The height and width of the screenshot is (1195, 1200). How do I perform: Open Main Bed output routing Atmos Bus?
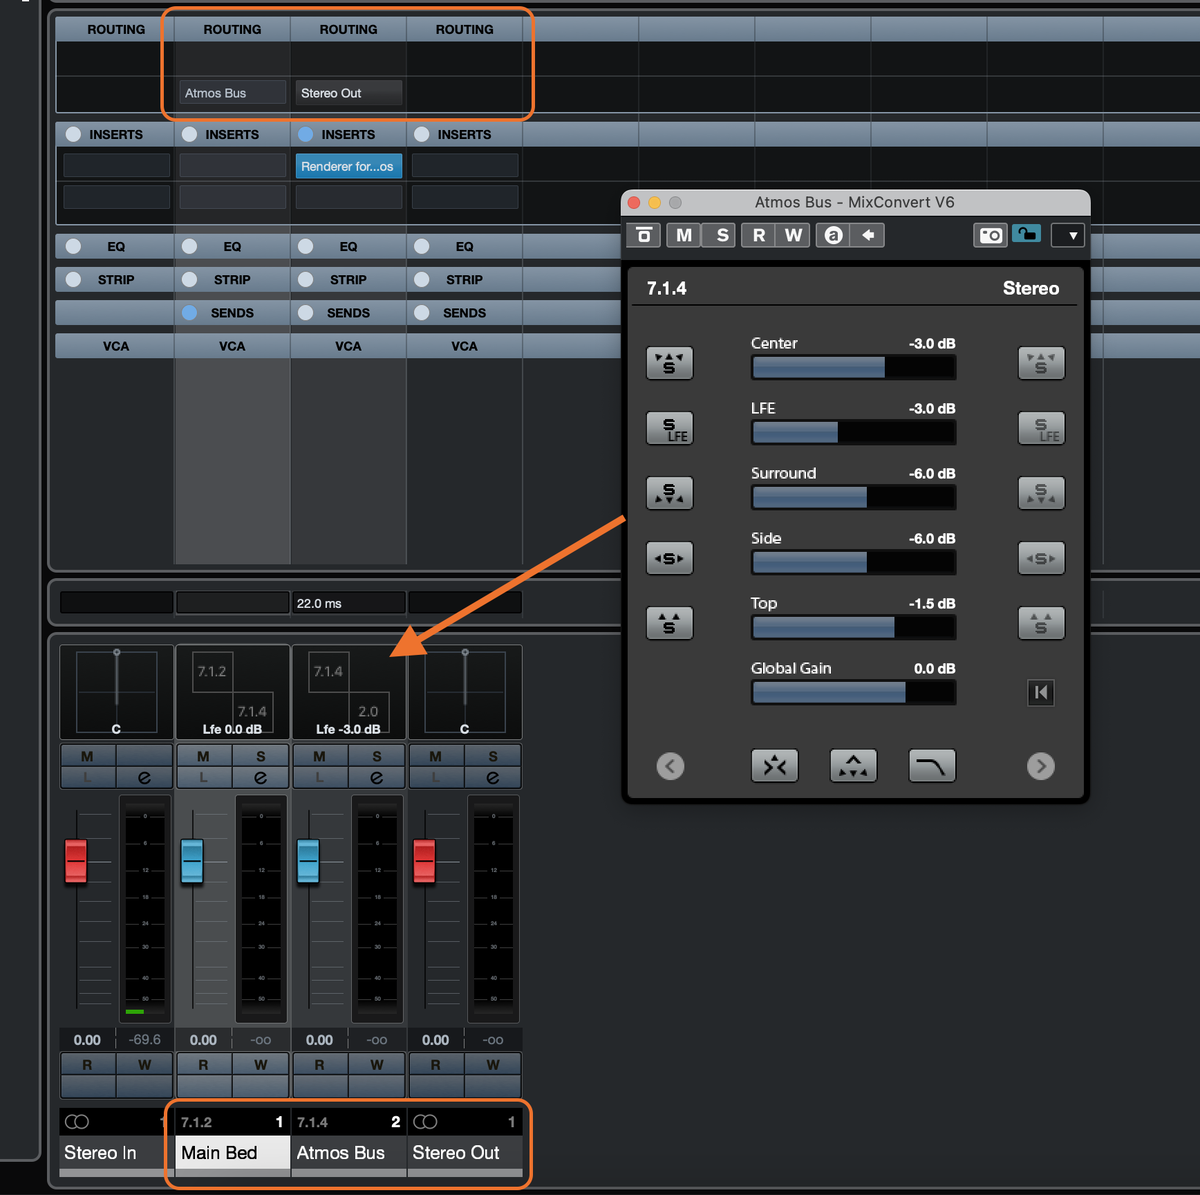pyautogui.click(x=232, y=93)
